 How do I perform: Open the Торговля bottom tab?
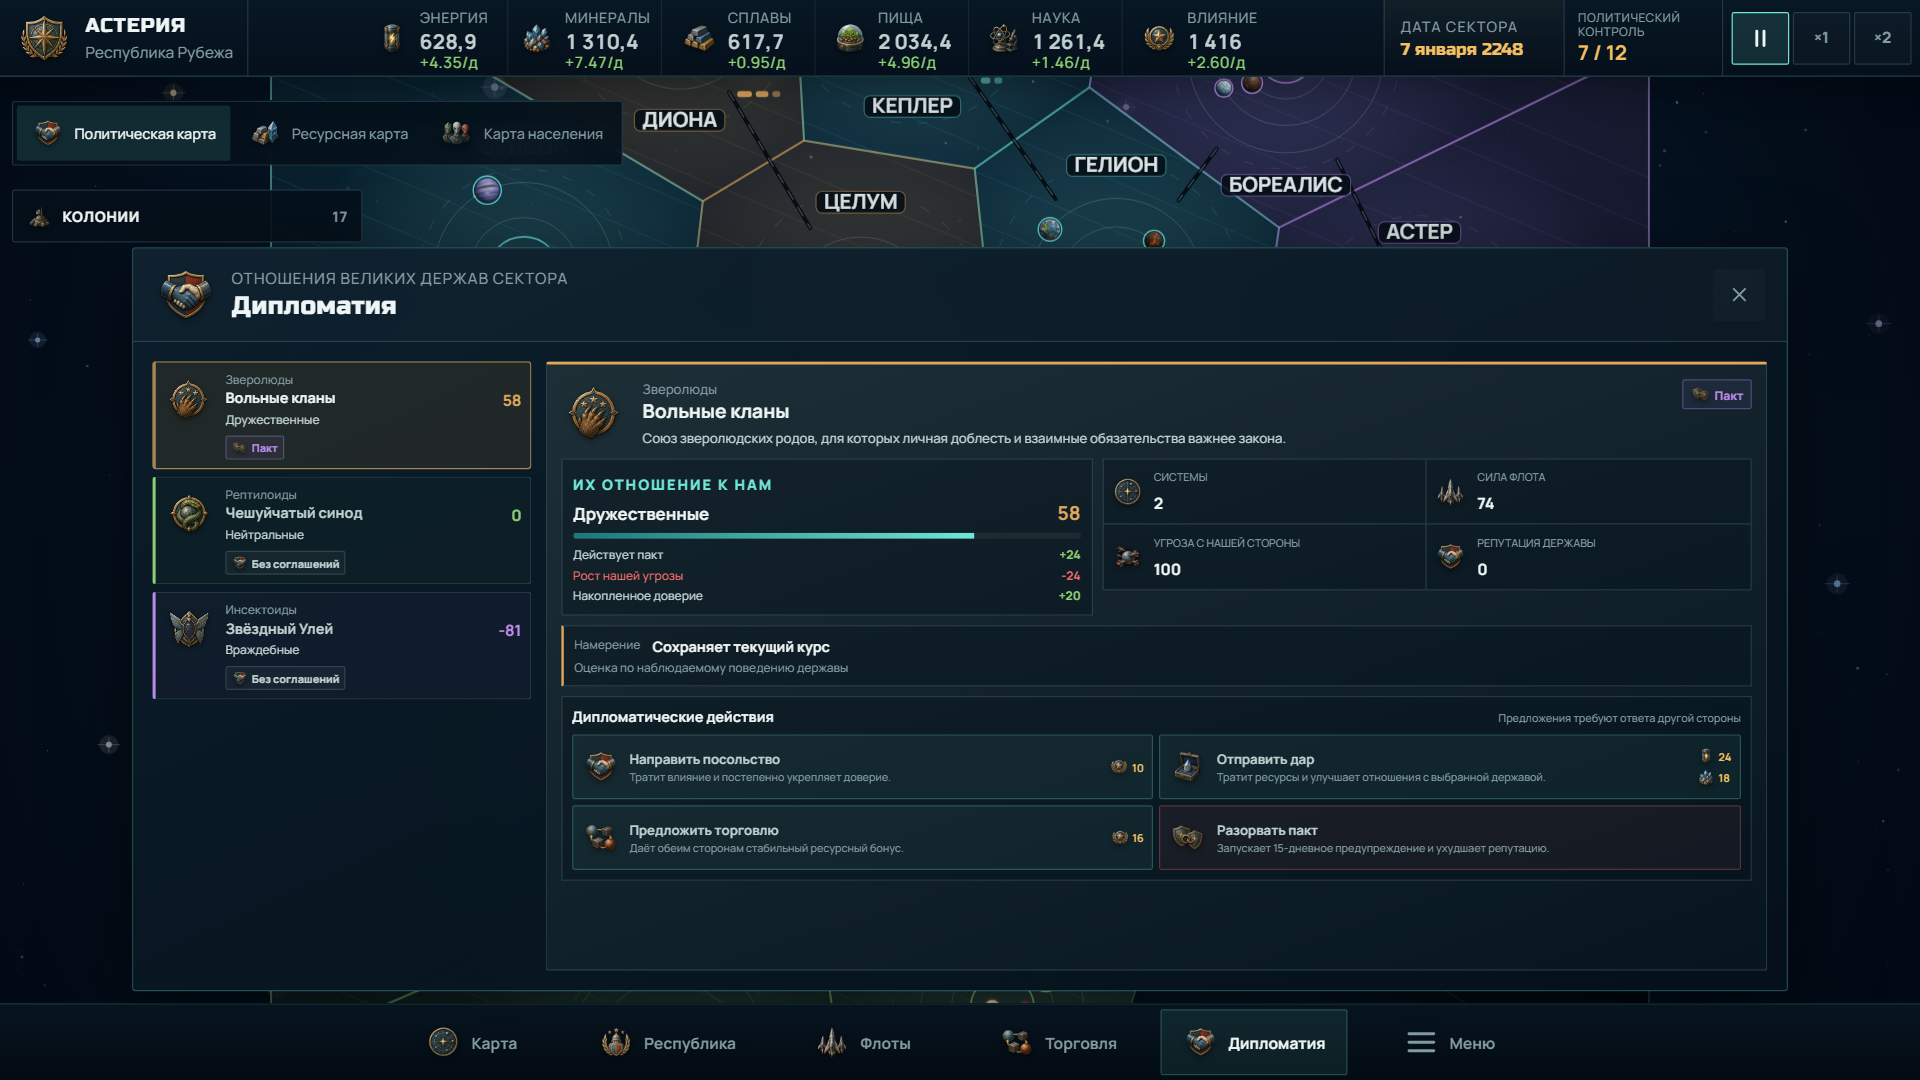point(1060,1043)
